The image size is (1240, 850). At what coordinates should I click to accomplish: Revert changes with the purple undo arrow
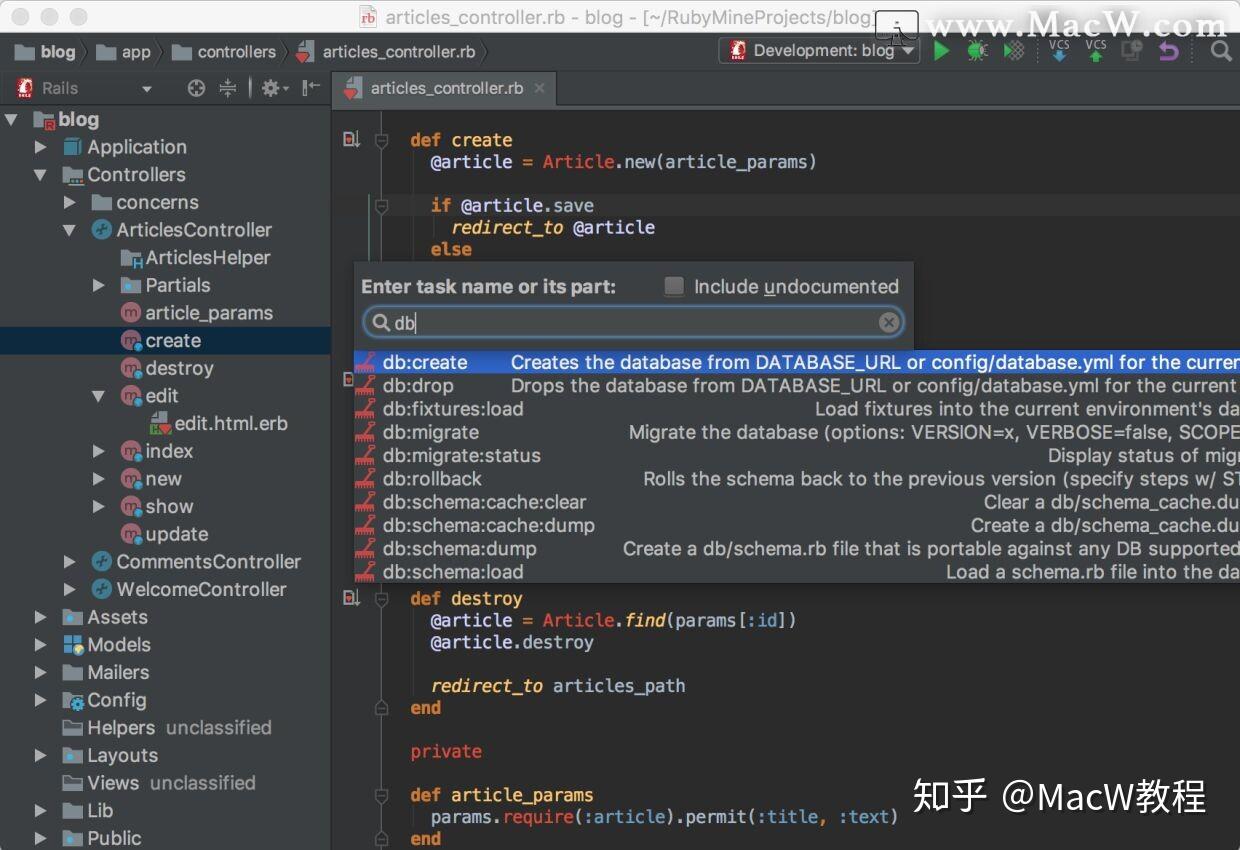coord(1168,51)
